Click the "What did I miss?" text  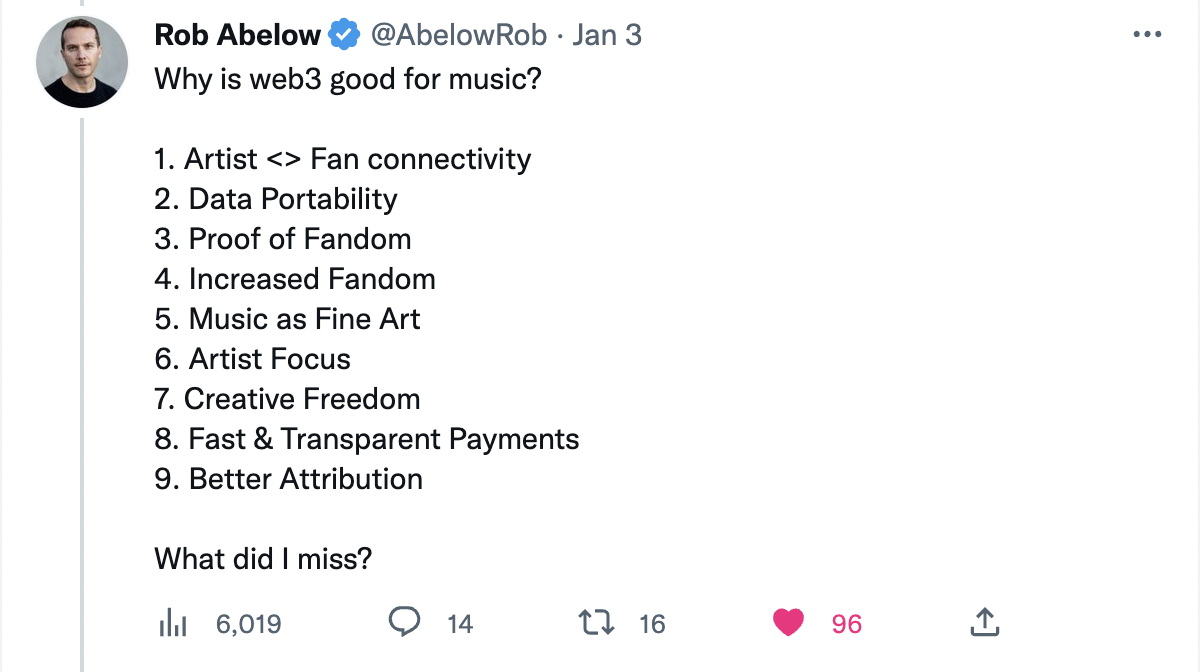[263, 558]
